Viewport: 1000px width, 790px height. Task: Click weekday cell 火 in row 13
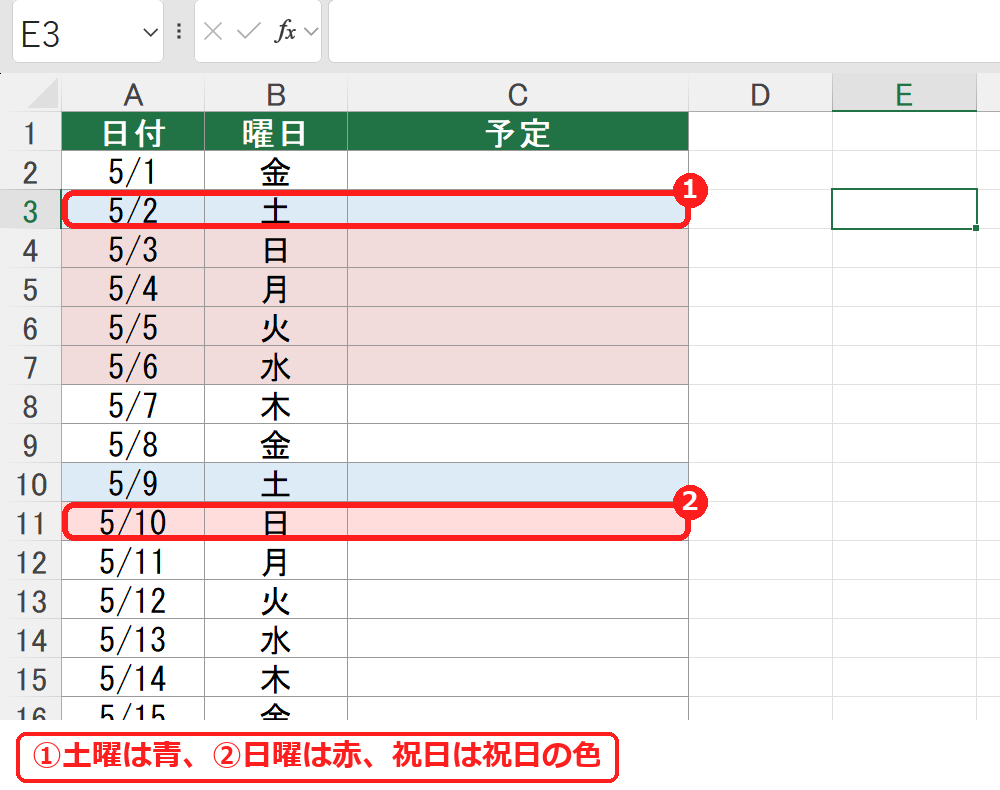276,601
